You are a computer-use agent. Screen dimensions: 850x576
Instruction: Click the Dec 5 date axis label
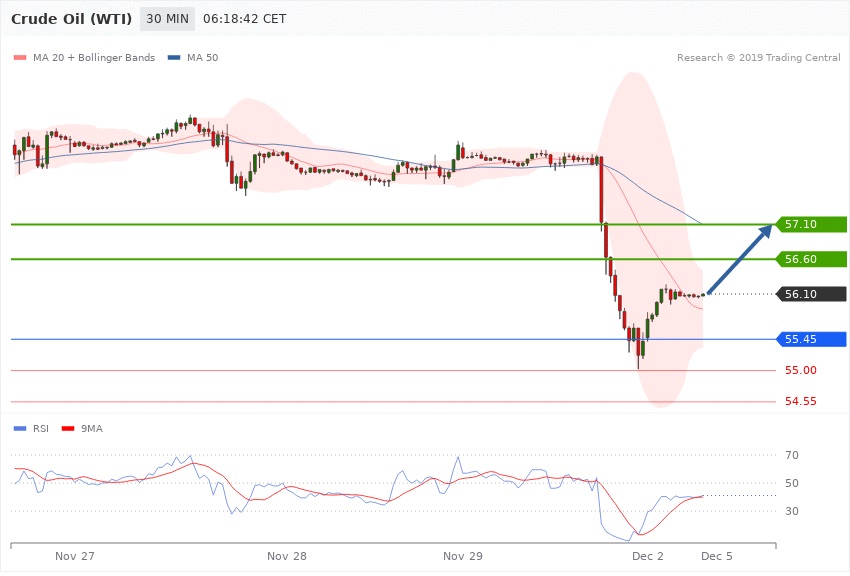(717, 555)
